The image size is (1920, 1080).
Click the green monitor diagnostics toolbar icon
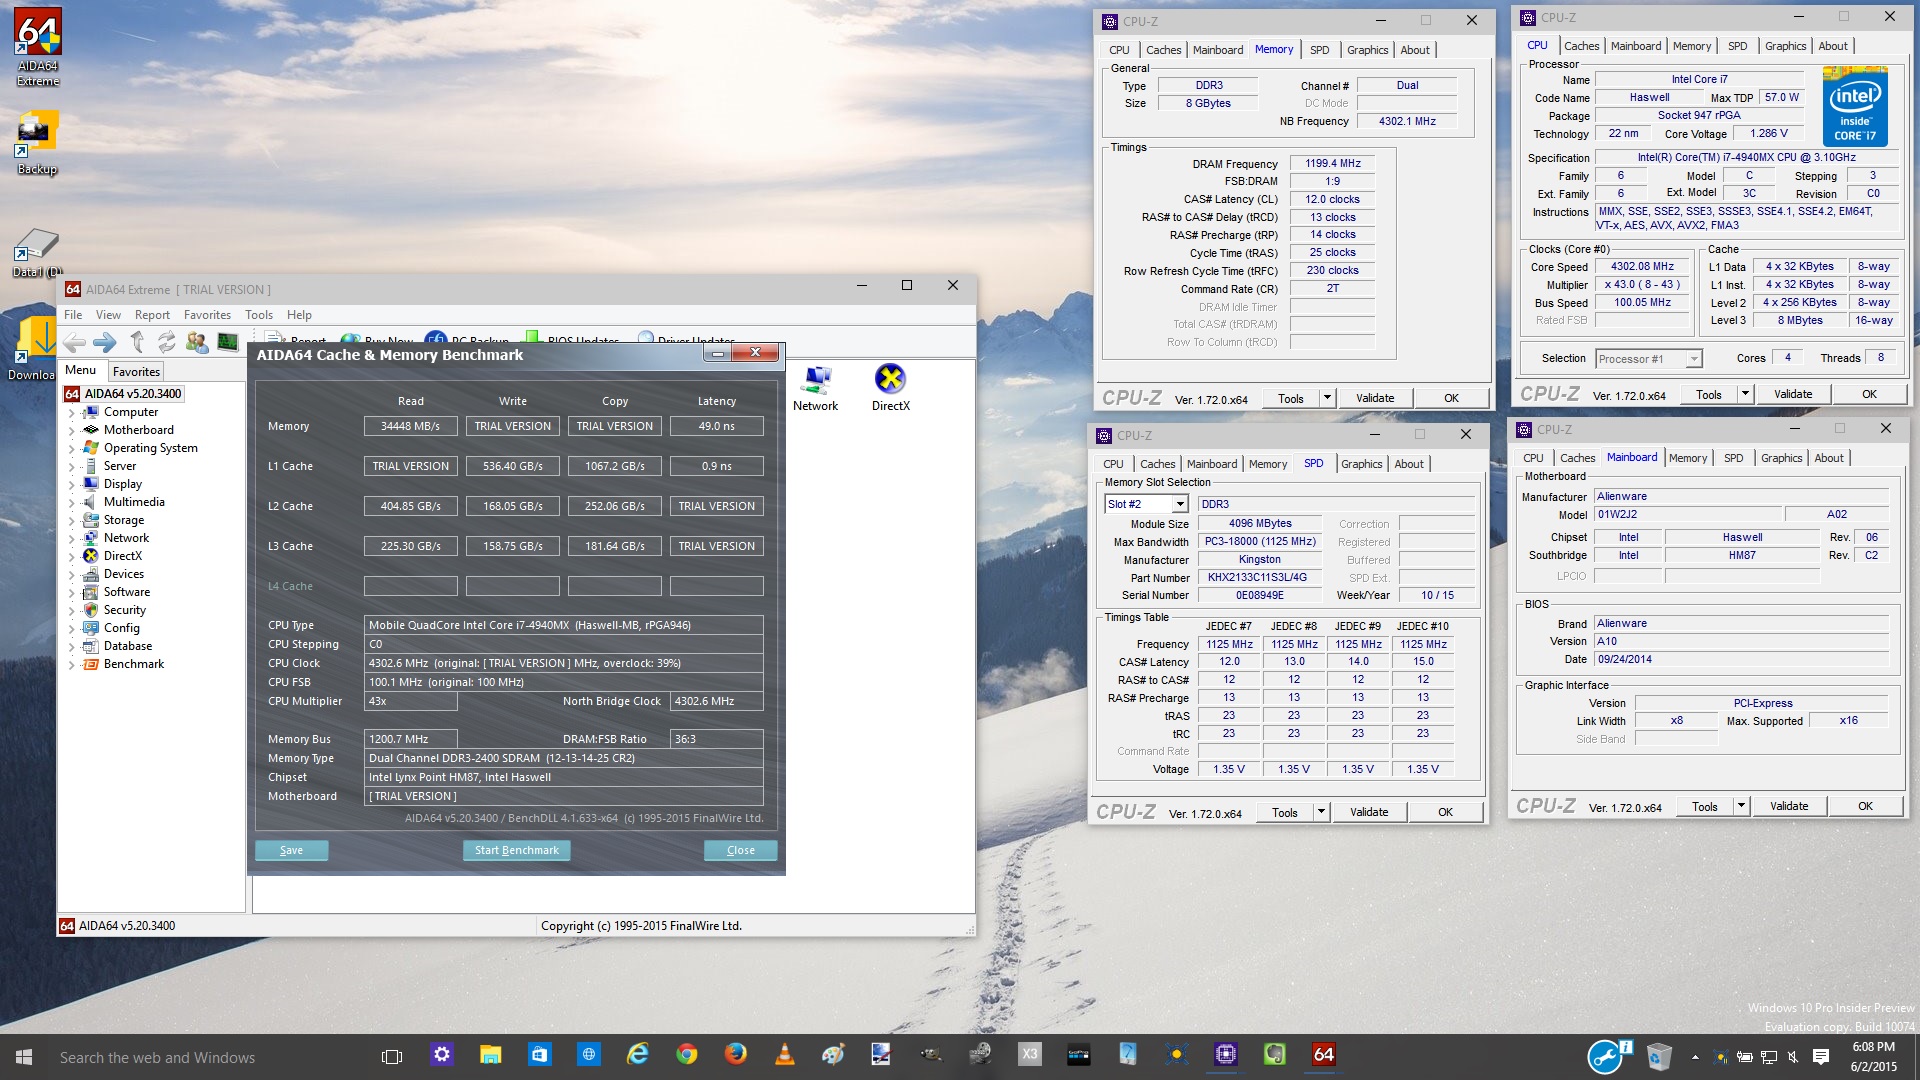tap(227, 342)
